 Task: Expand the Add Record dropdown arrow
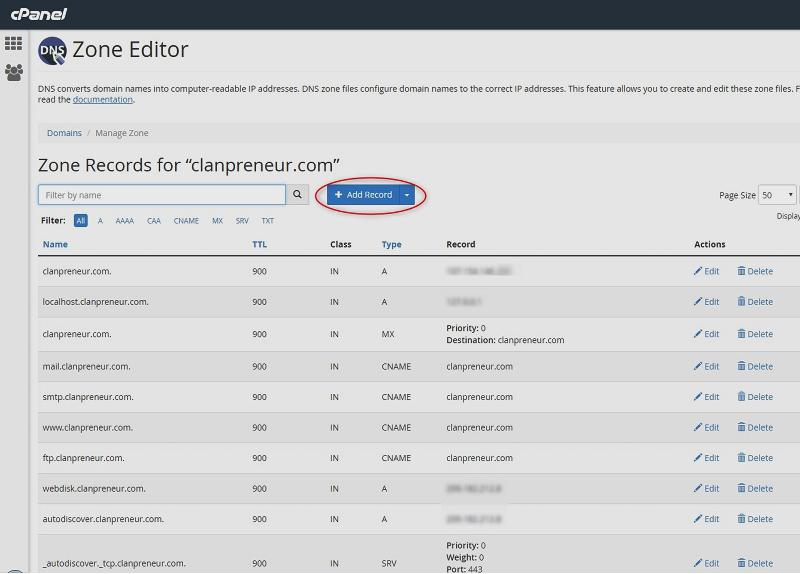pos(407,194)
